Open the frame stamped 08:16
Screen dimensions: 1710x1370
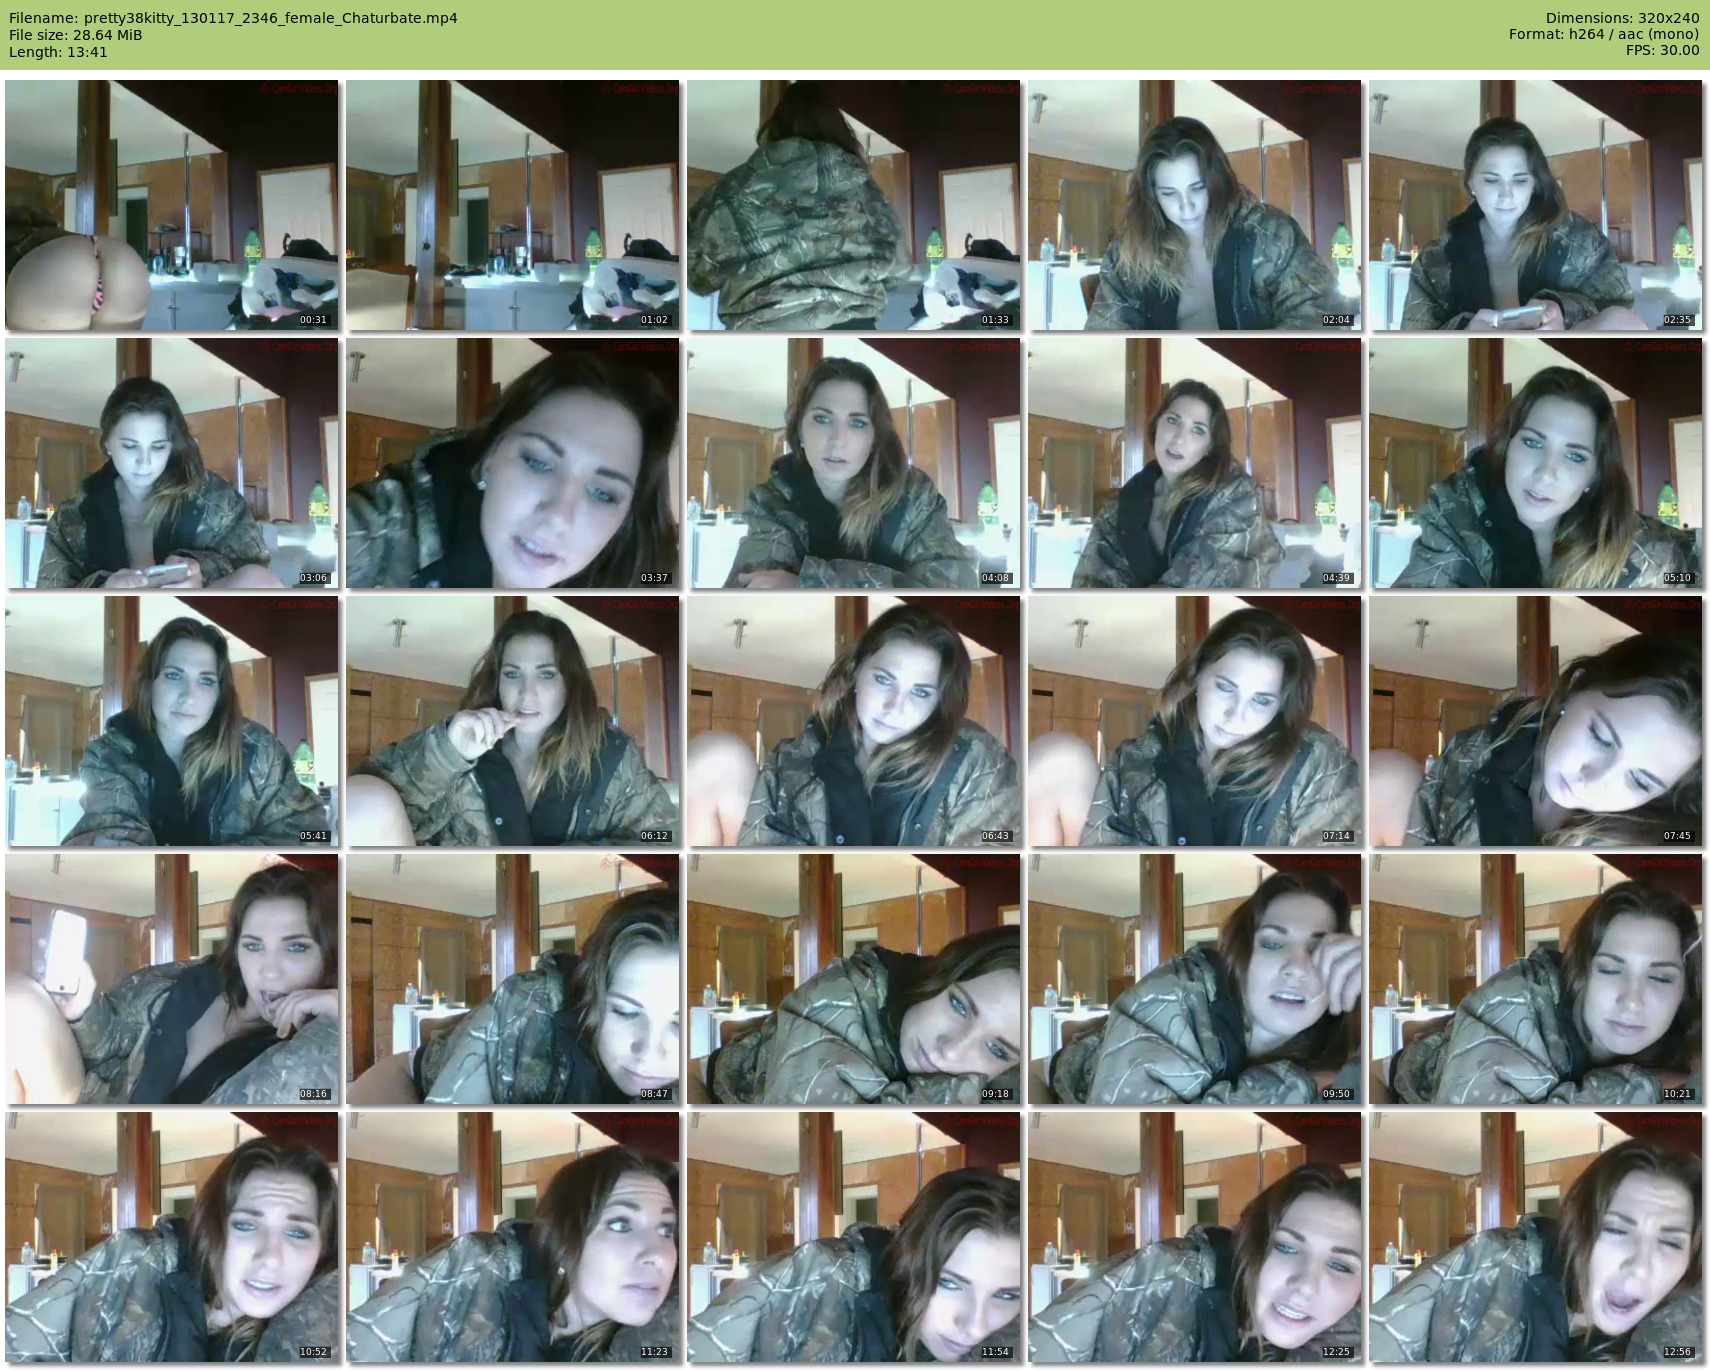172,979
